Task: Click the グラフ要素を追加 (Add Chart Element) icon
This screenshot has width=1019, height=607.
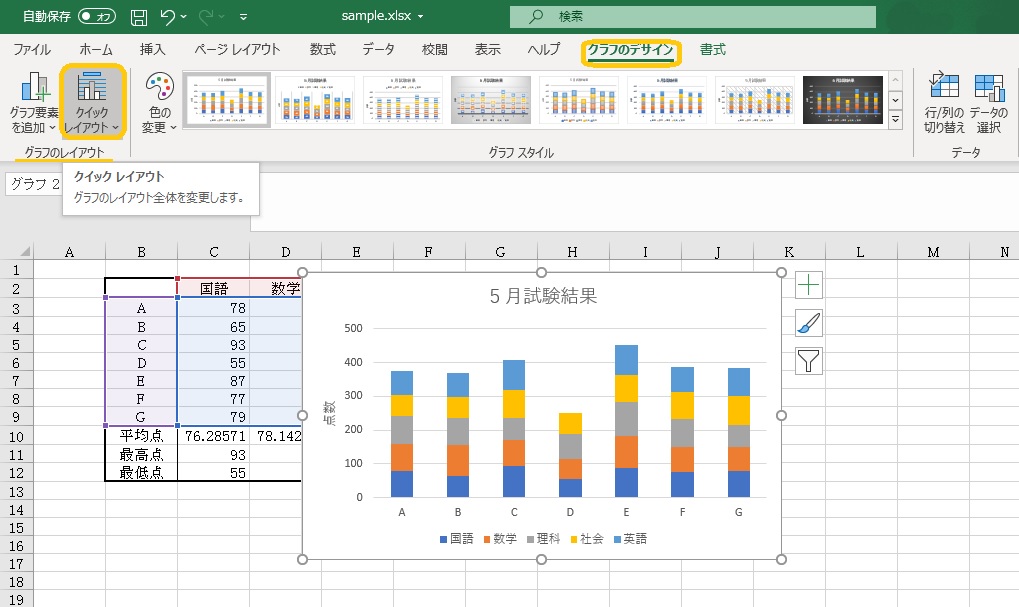Action: point(34,102)
